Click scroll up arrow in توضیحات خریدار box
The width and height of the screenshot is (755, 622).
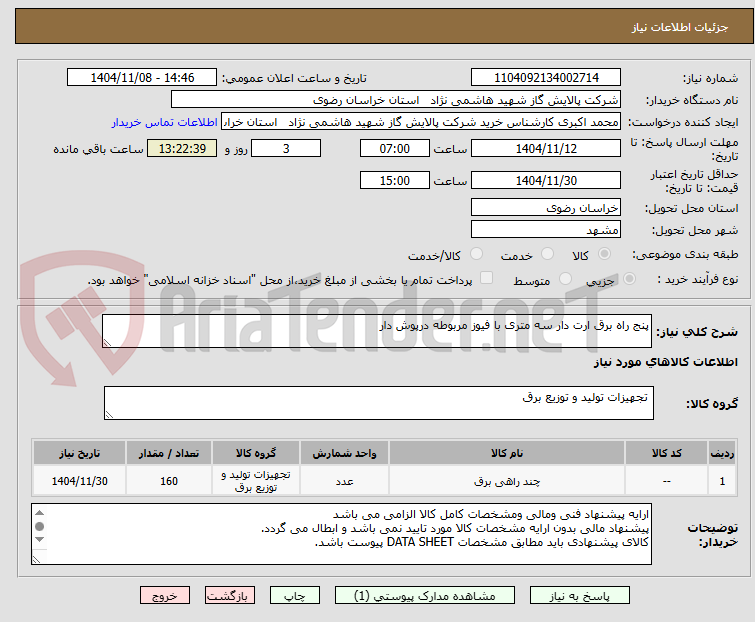[40, 513]
